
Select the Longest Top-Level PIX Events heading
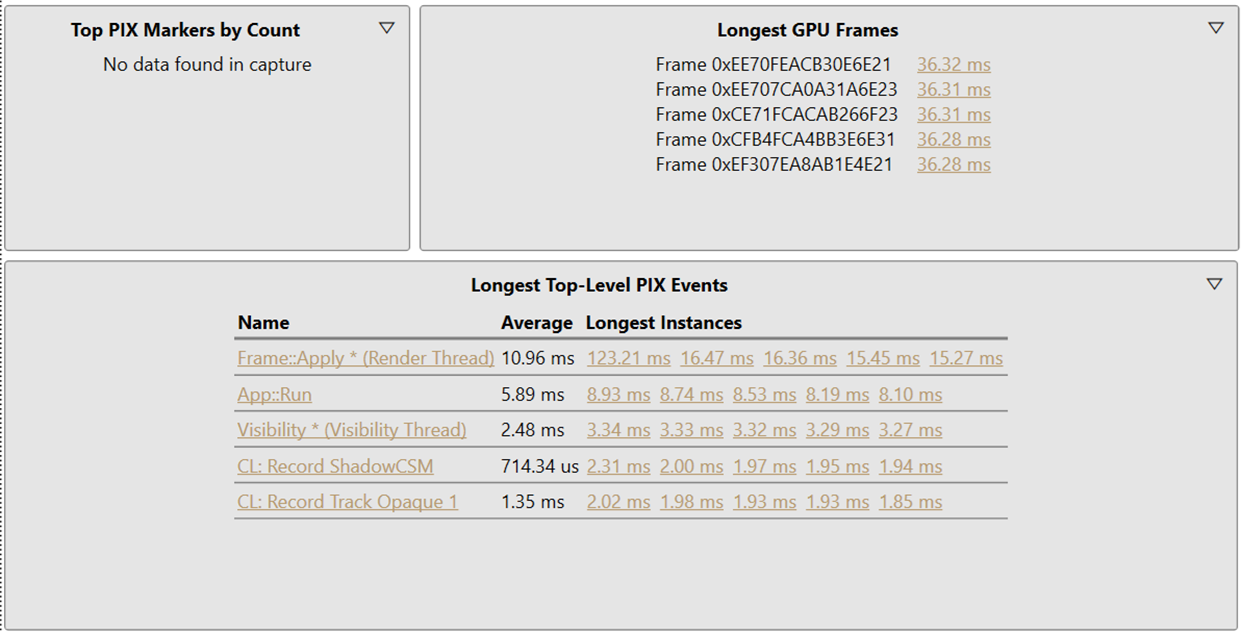pyautogui.click(x=599, y=286)
